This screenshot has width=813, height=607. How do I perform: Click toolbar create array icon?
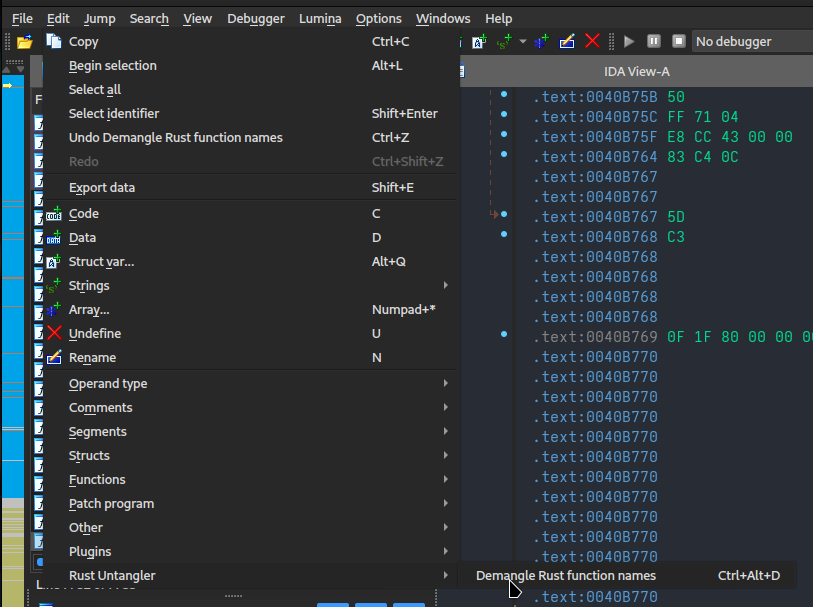point(541,41)
